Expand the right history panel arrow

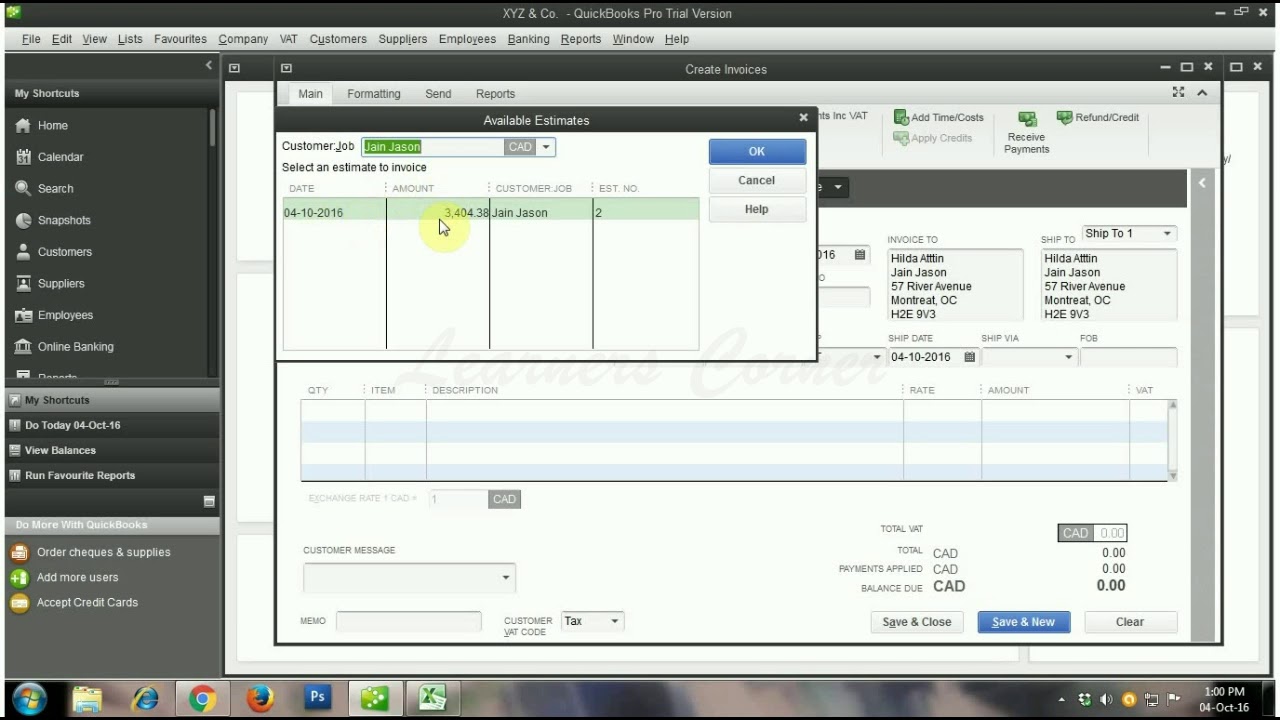pos(1202,182)
